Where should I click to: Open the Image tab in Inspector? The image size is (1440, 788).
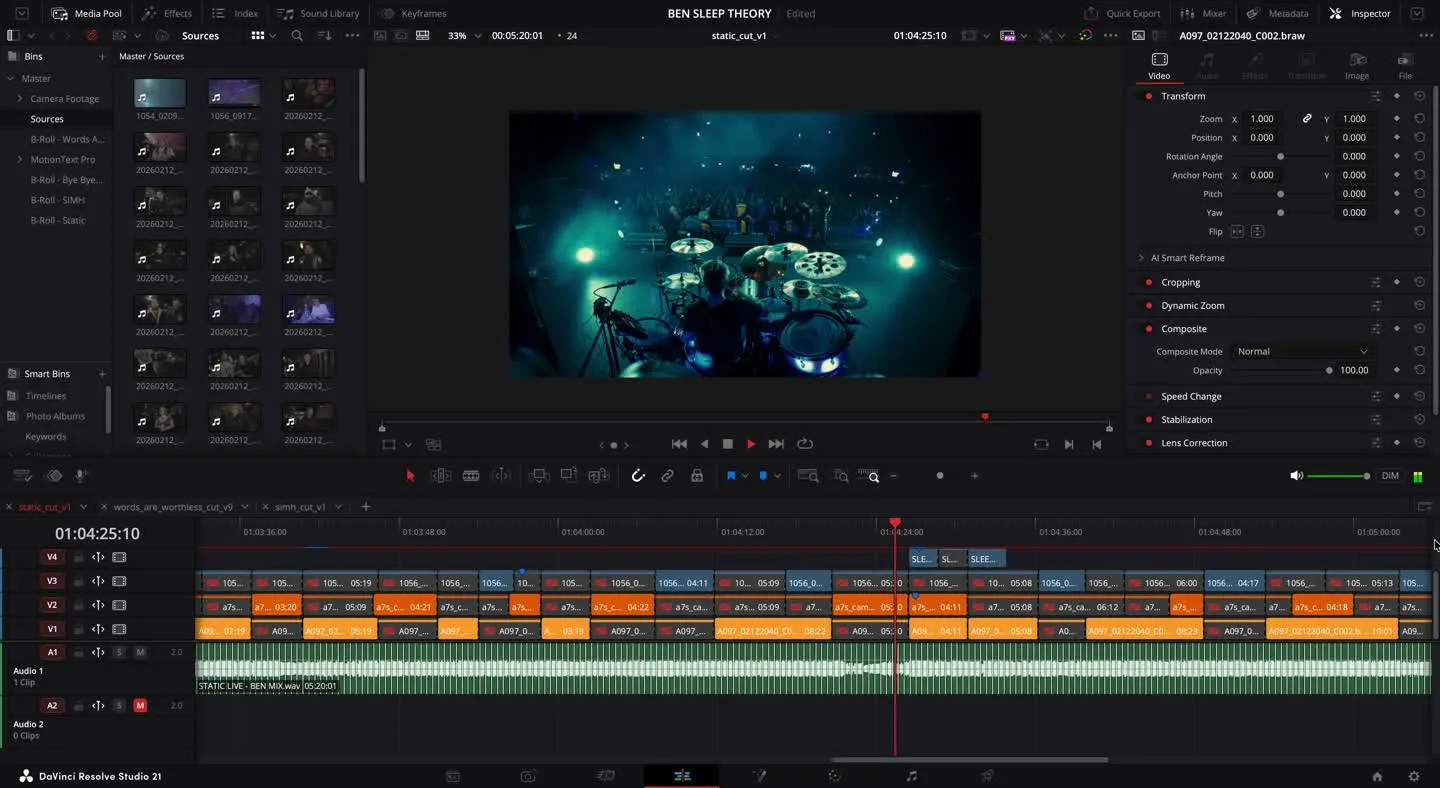(1357, 66)
